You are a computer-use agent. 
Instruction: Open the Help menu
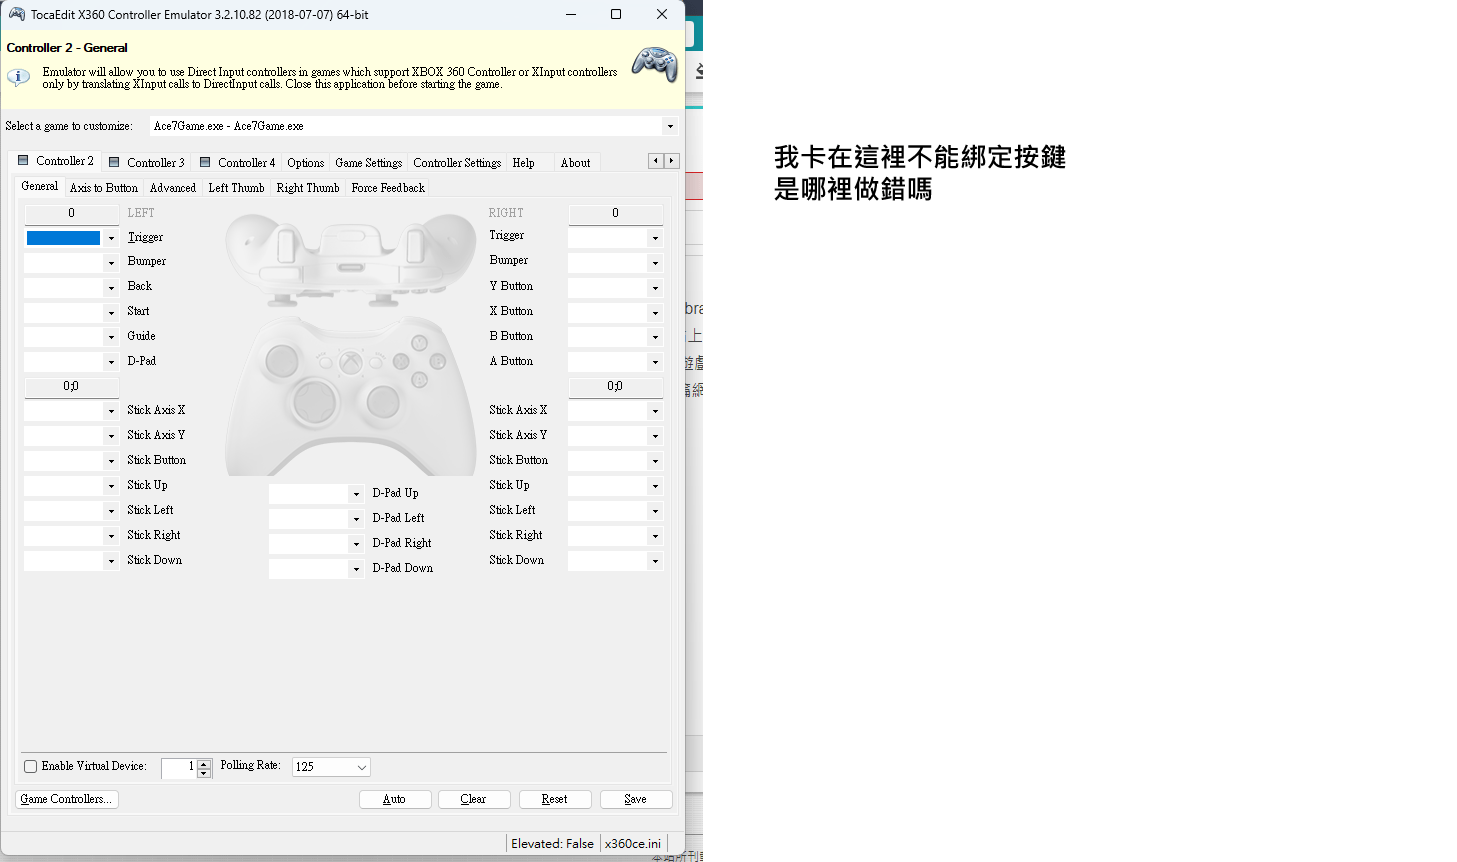point(522,162)
